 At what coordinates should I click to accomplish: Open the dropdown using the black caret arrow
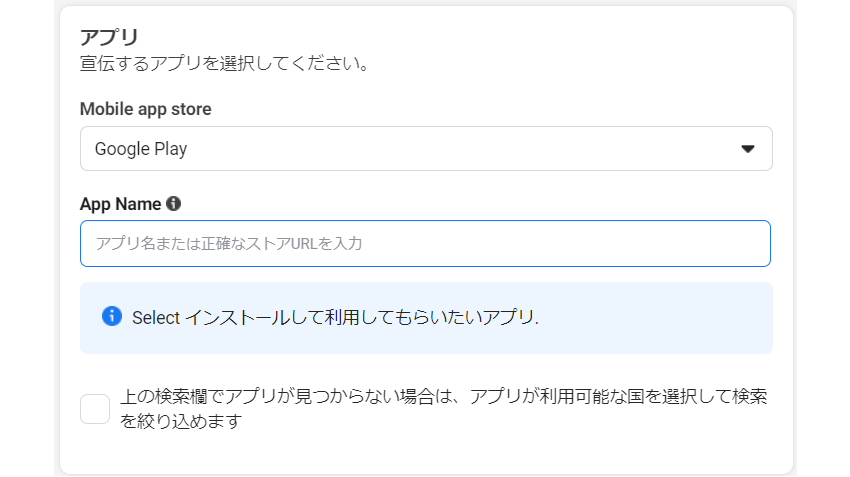pyautogui.click(x=748, y=149)
